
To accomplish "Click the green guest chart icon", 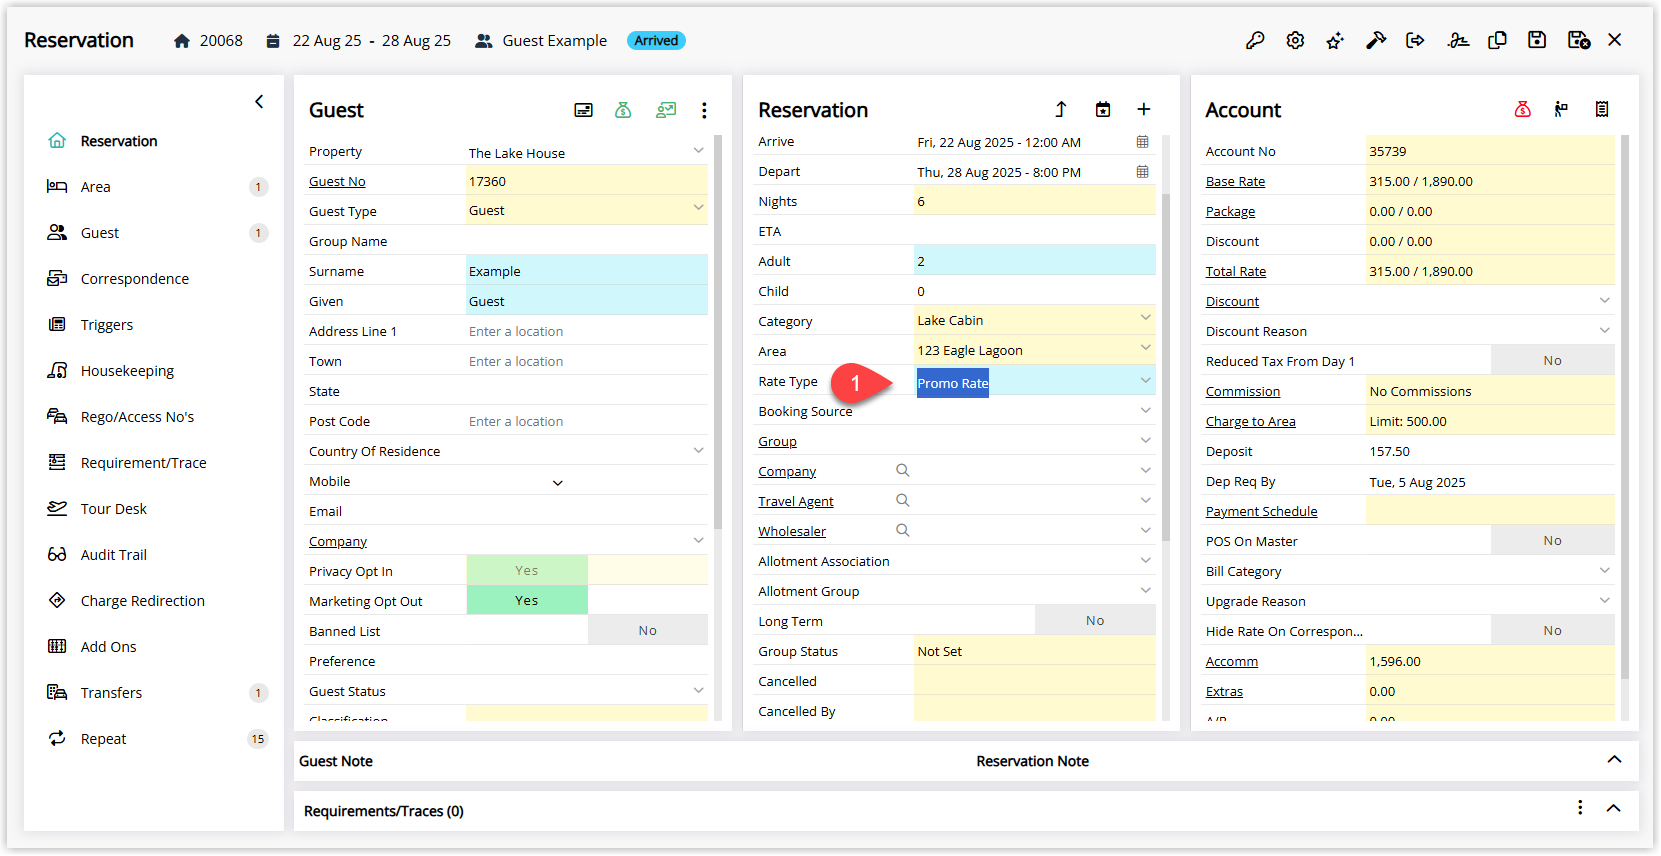I will coord(666,110).
